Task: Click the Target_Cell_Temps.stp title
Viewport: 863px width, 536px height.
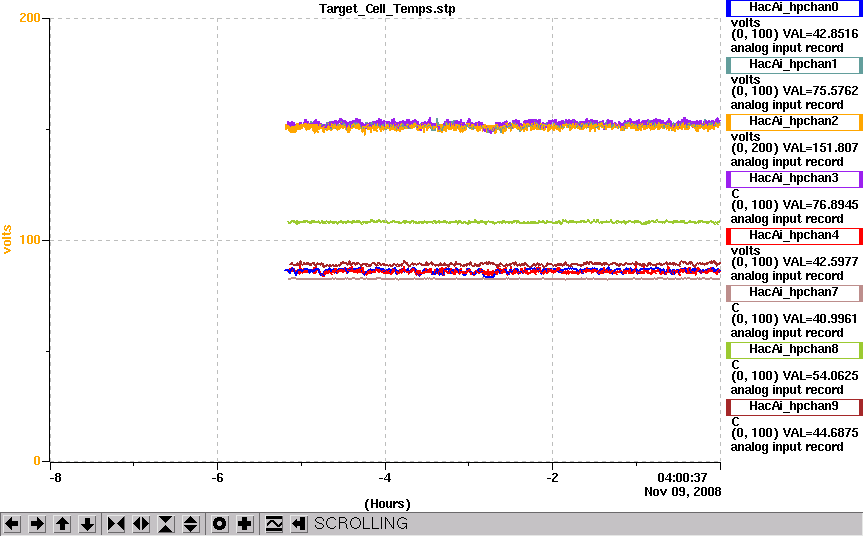Action: click(387, 9)
